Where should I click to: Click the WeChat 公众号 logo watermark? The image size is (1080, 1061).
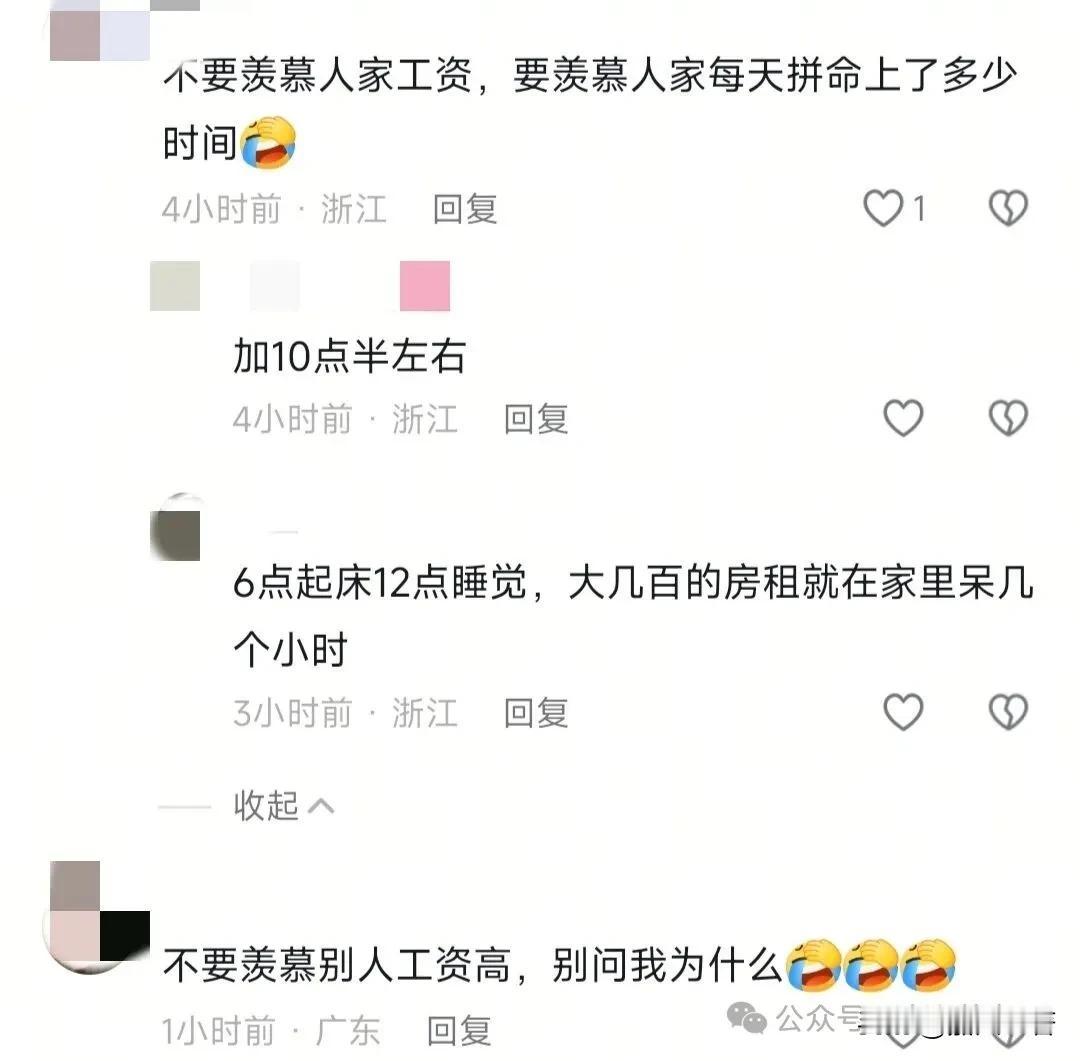747,1018
